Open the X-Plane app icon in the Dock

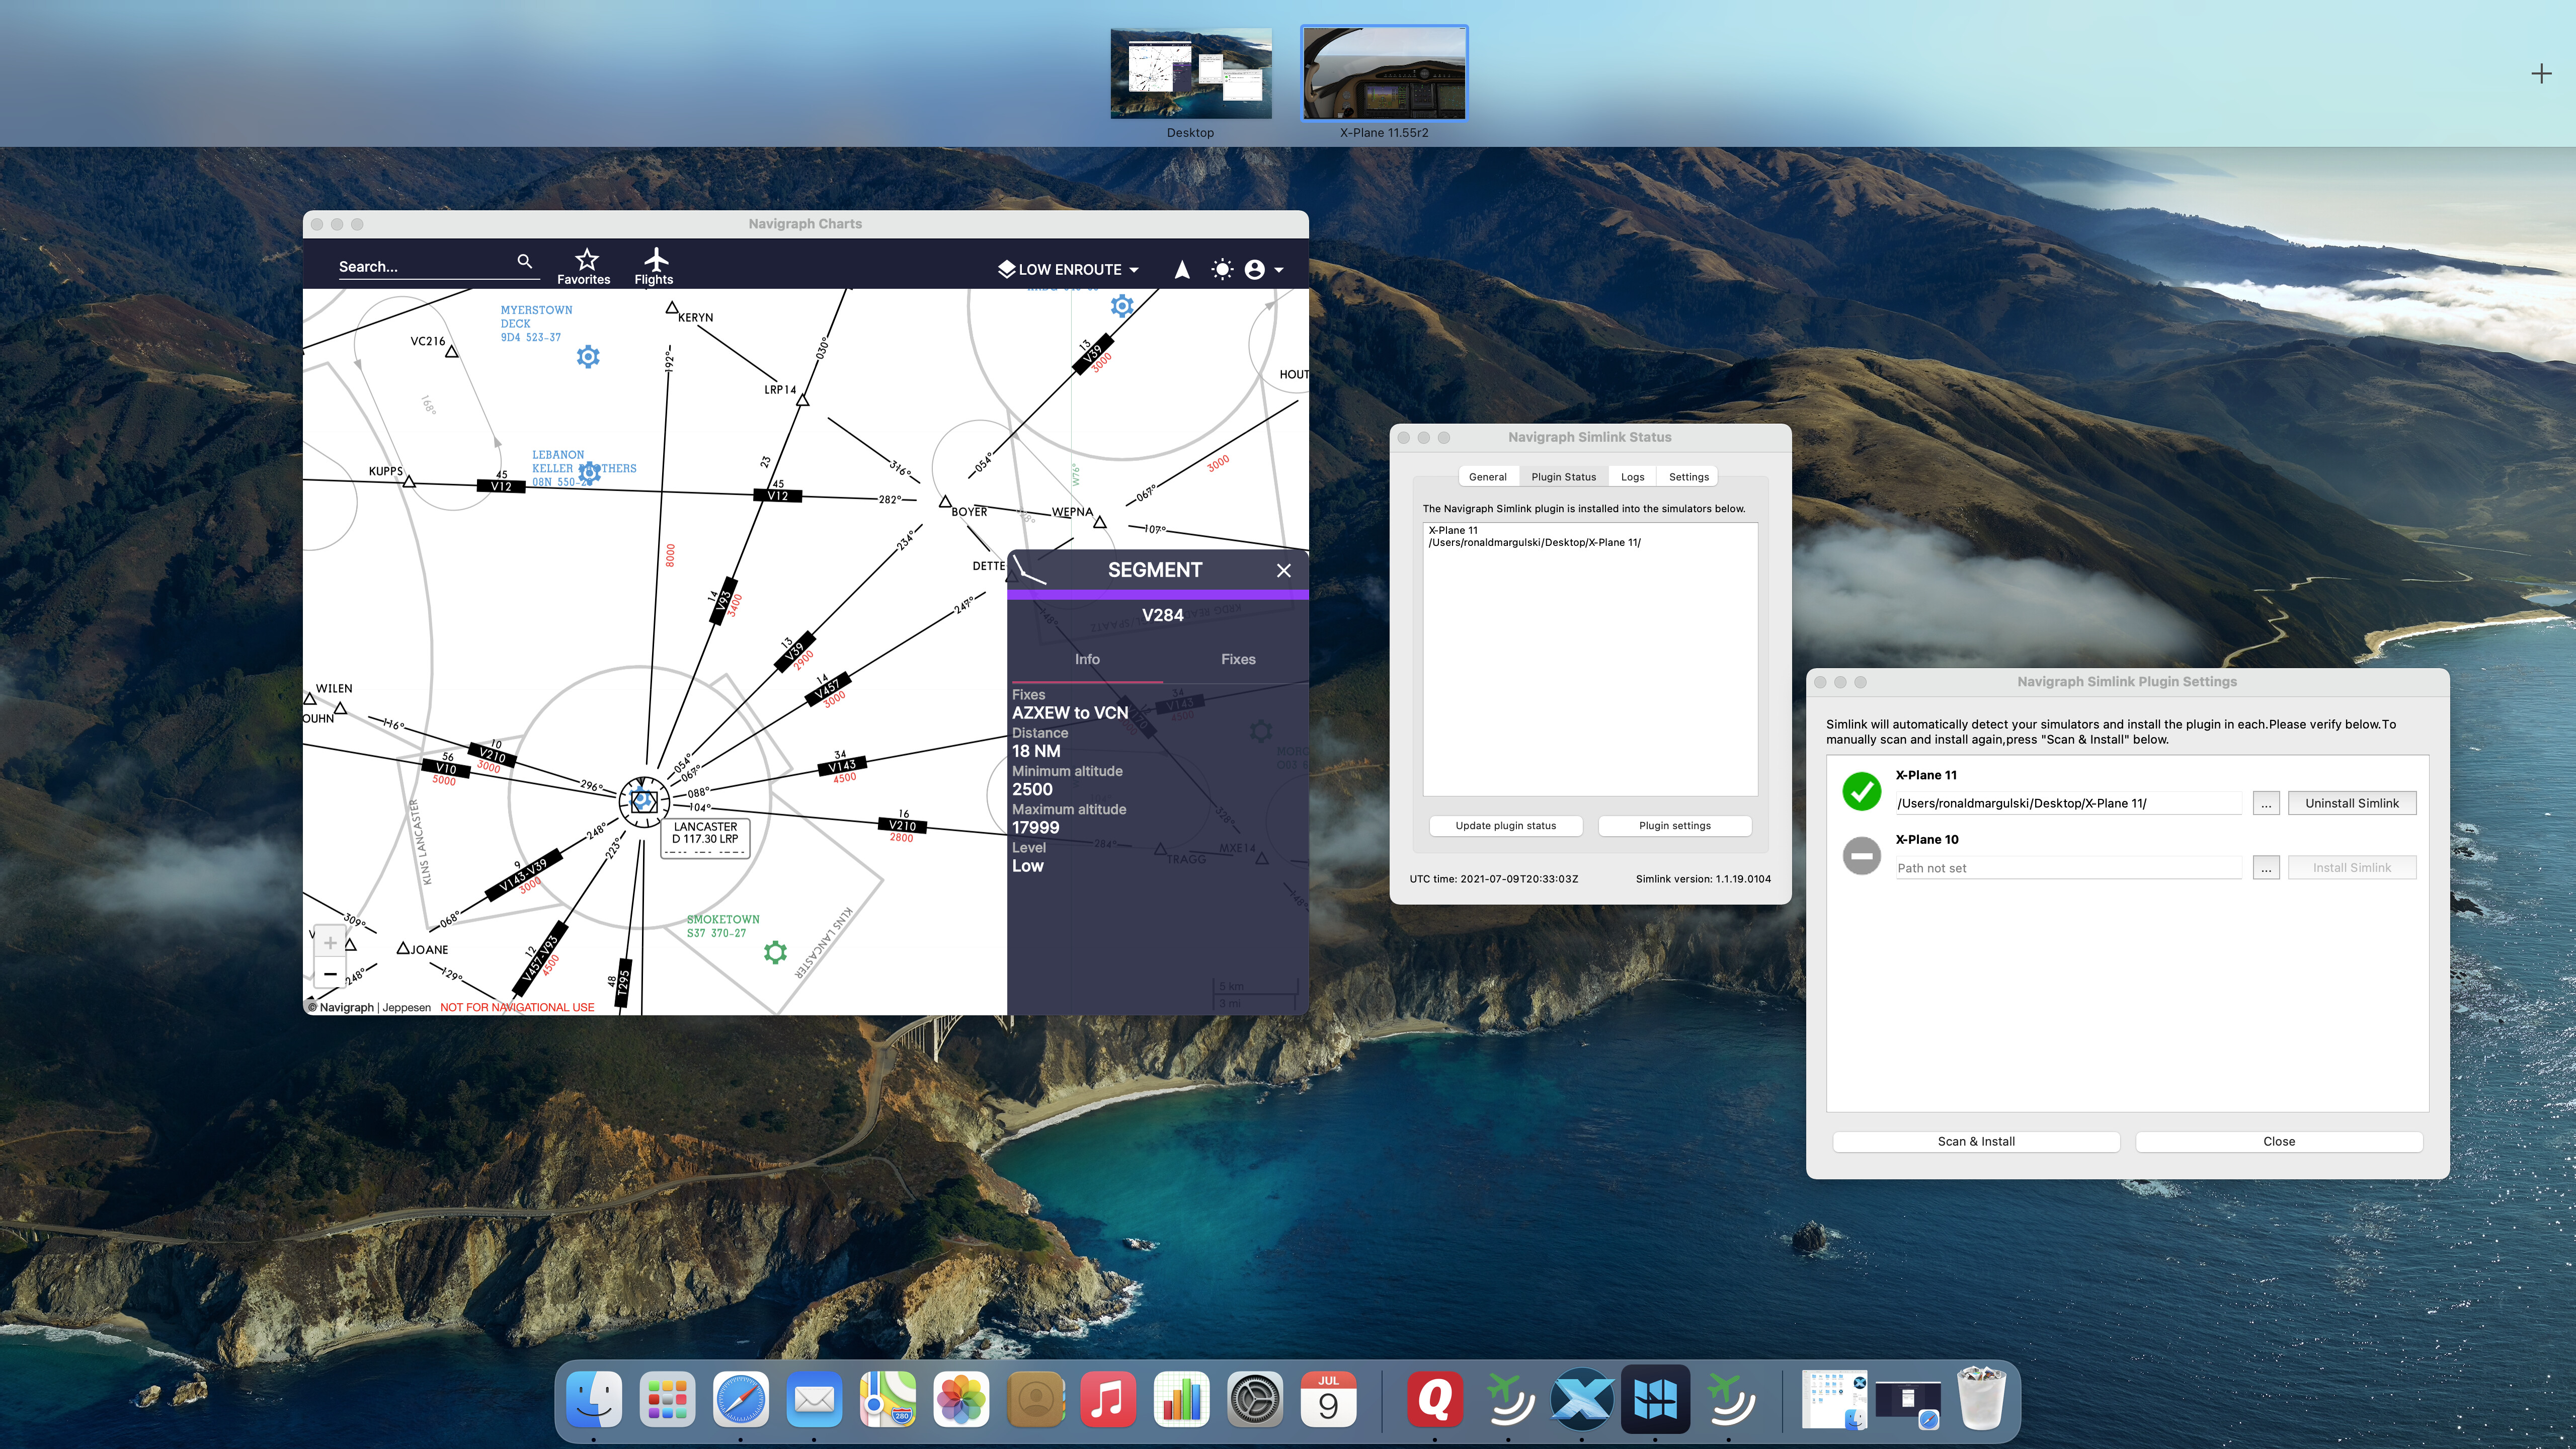click(1581, 1399)
